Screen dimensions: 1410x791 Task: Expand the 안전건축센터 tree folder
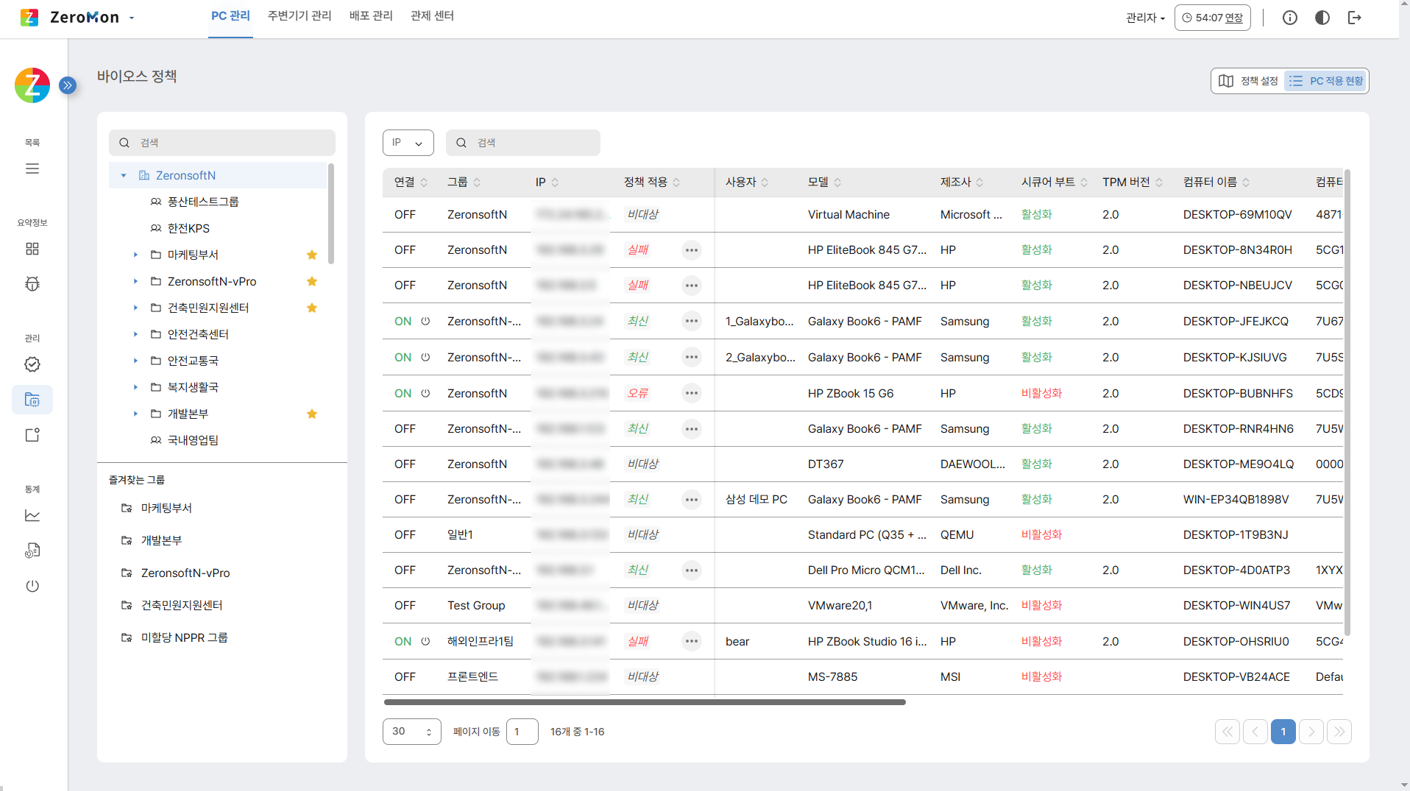click(136, 335)
